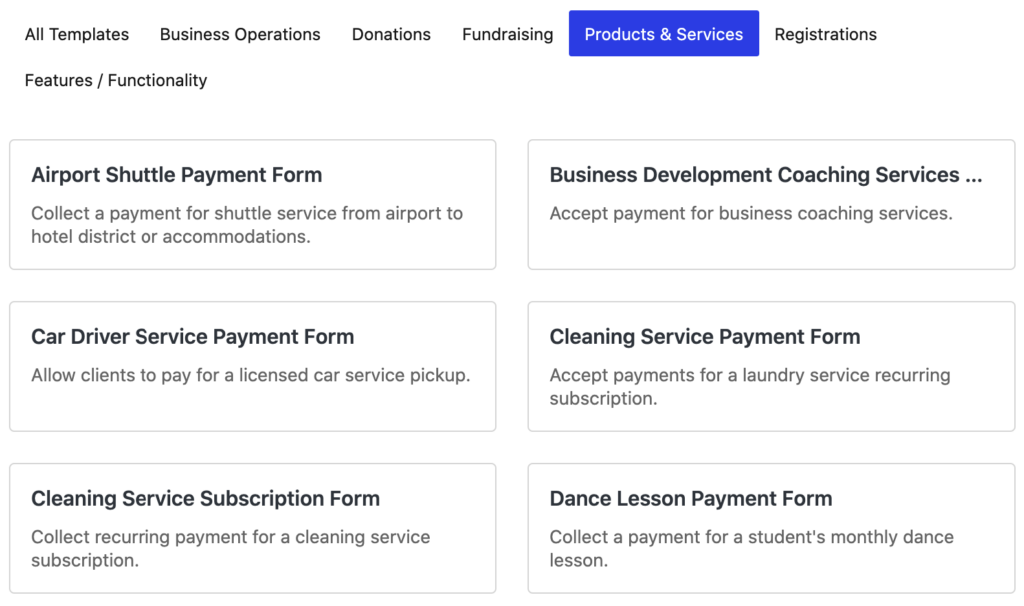Click the active Products & Services tab

pos(663,34)
